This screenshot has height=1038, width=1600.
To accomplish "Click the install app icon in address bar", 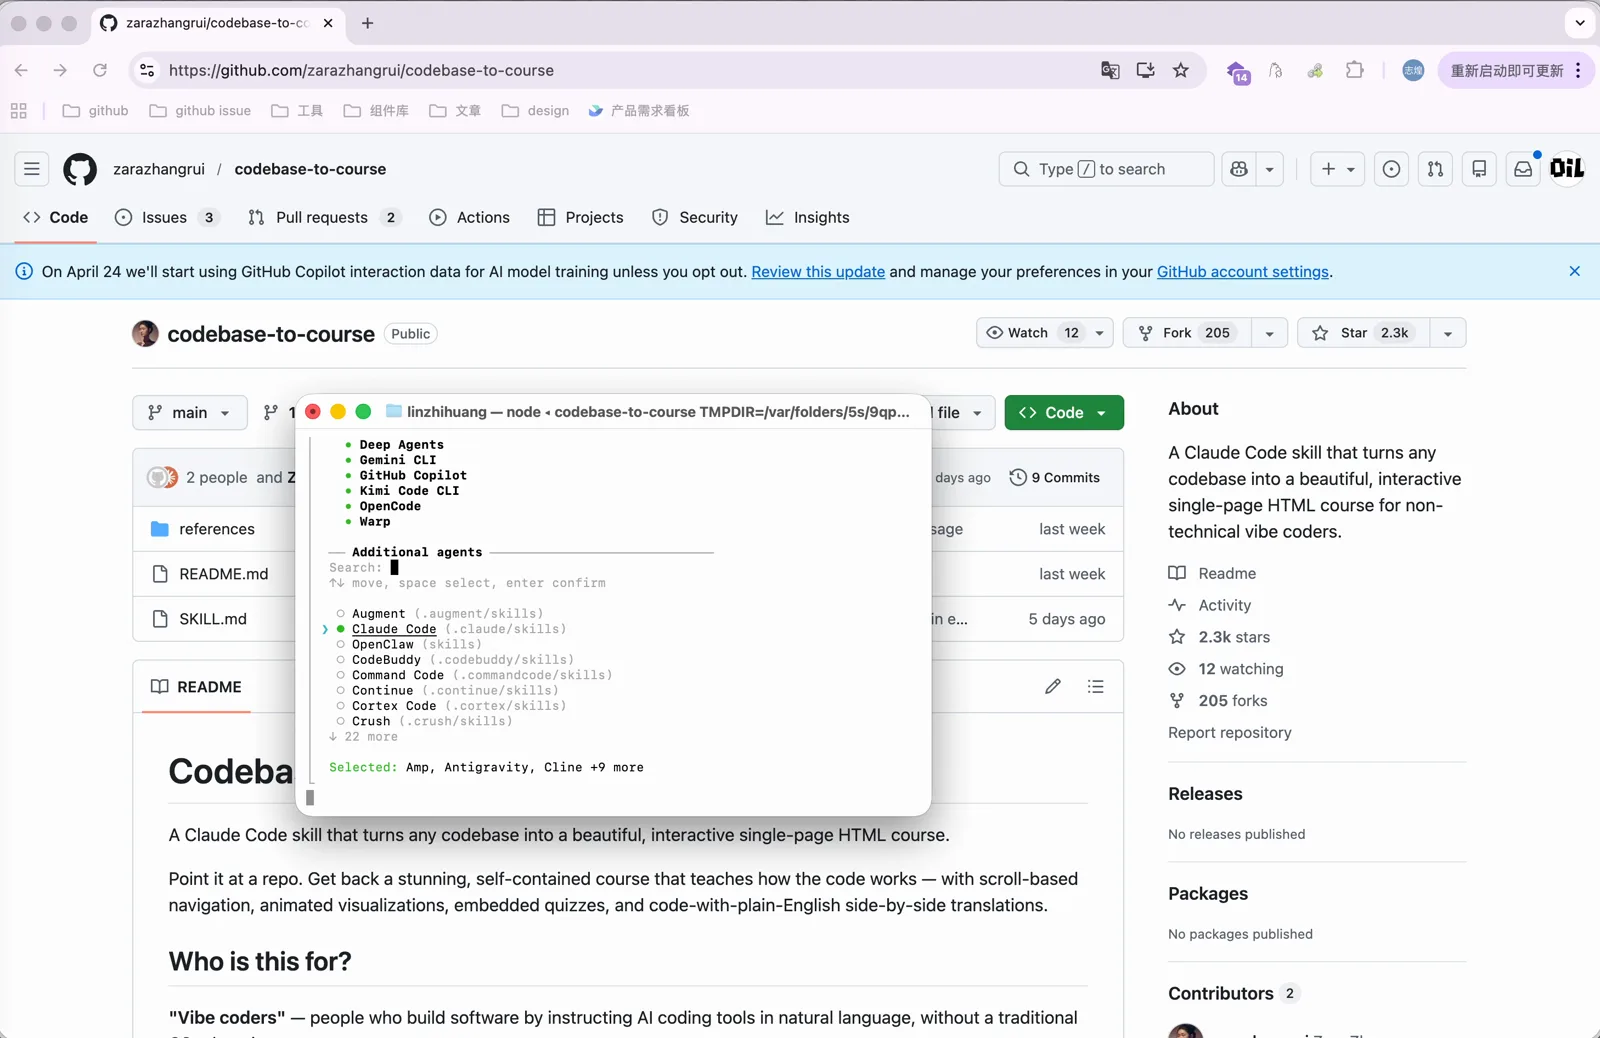I will pos(1146,70).
